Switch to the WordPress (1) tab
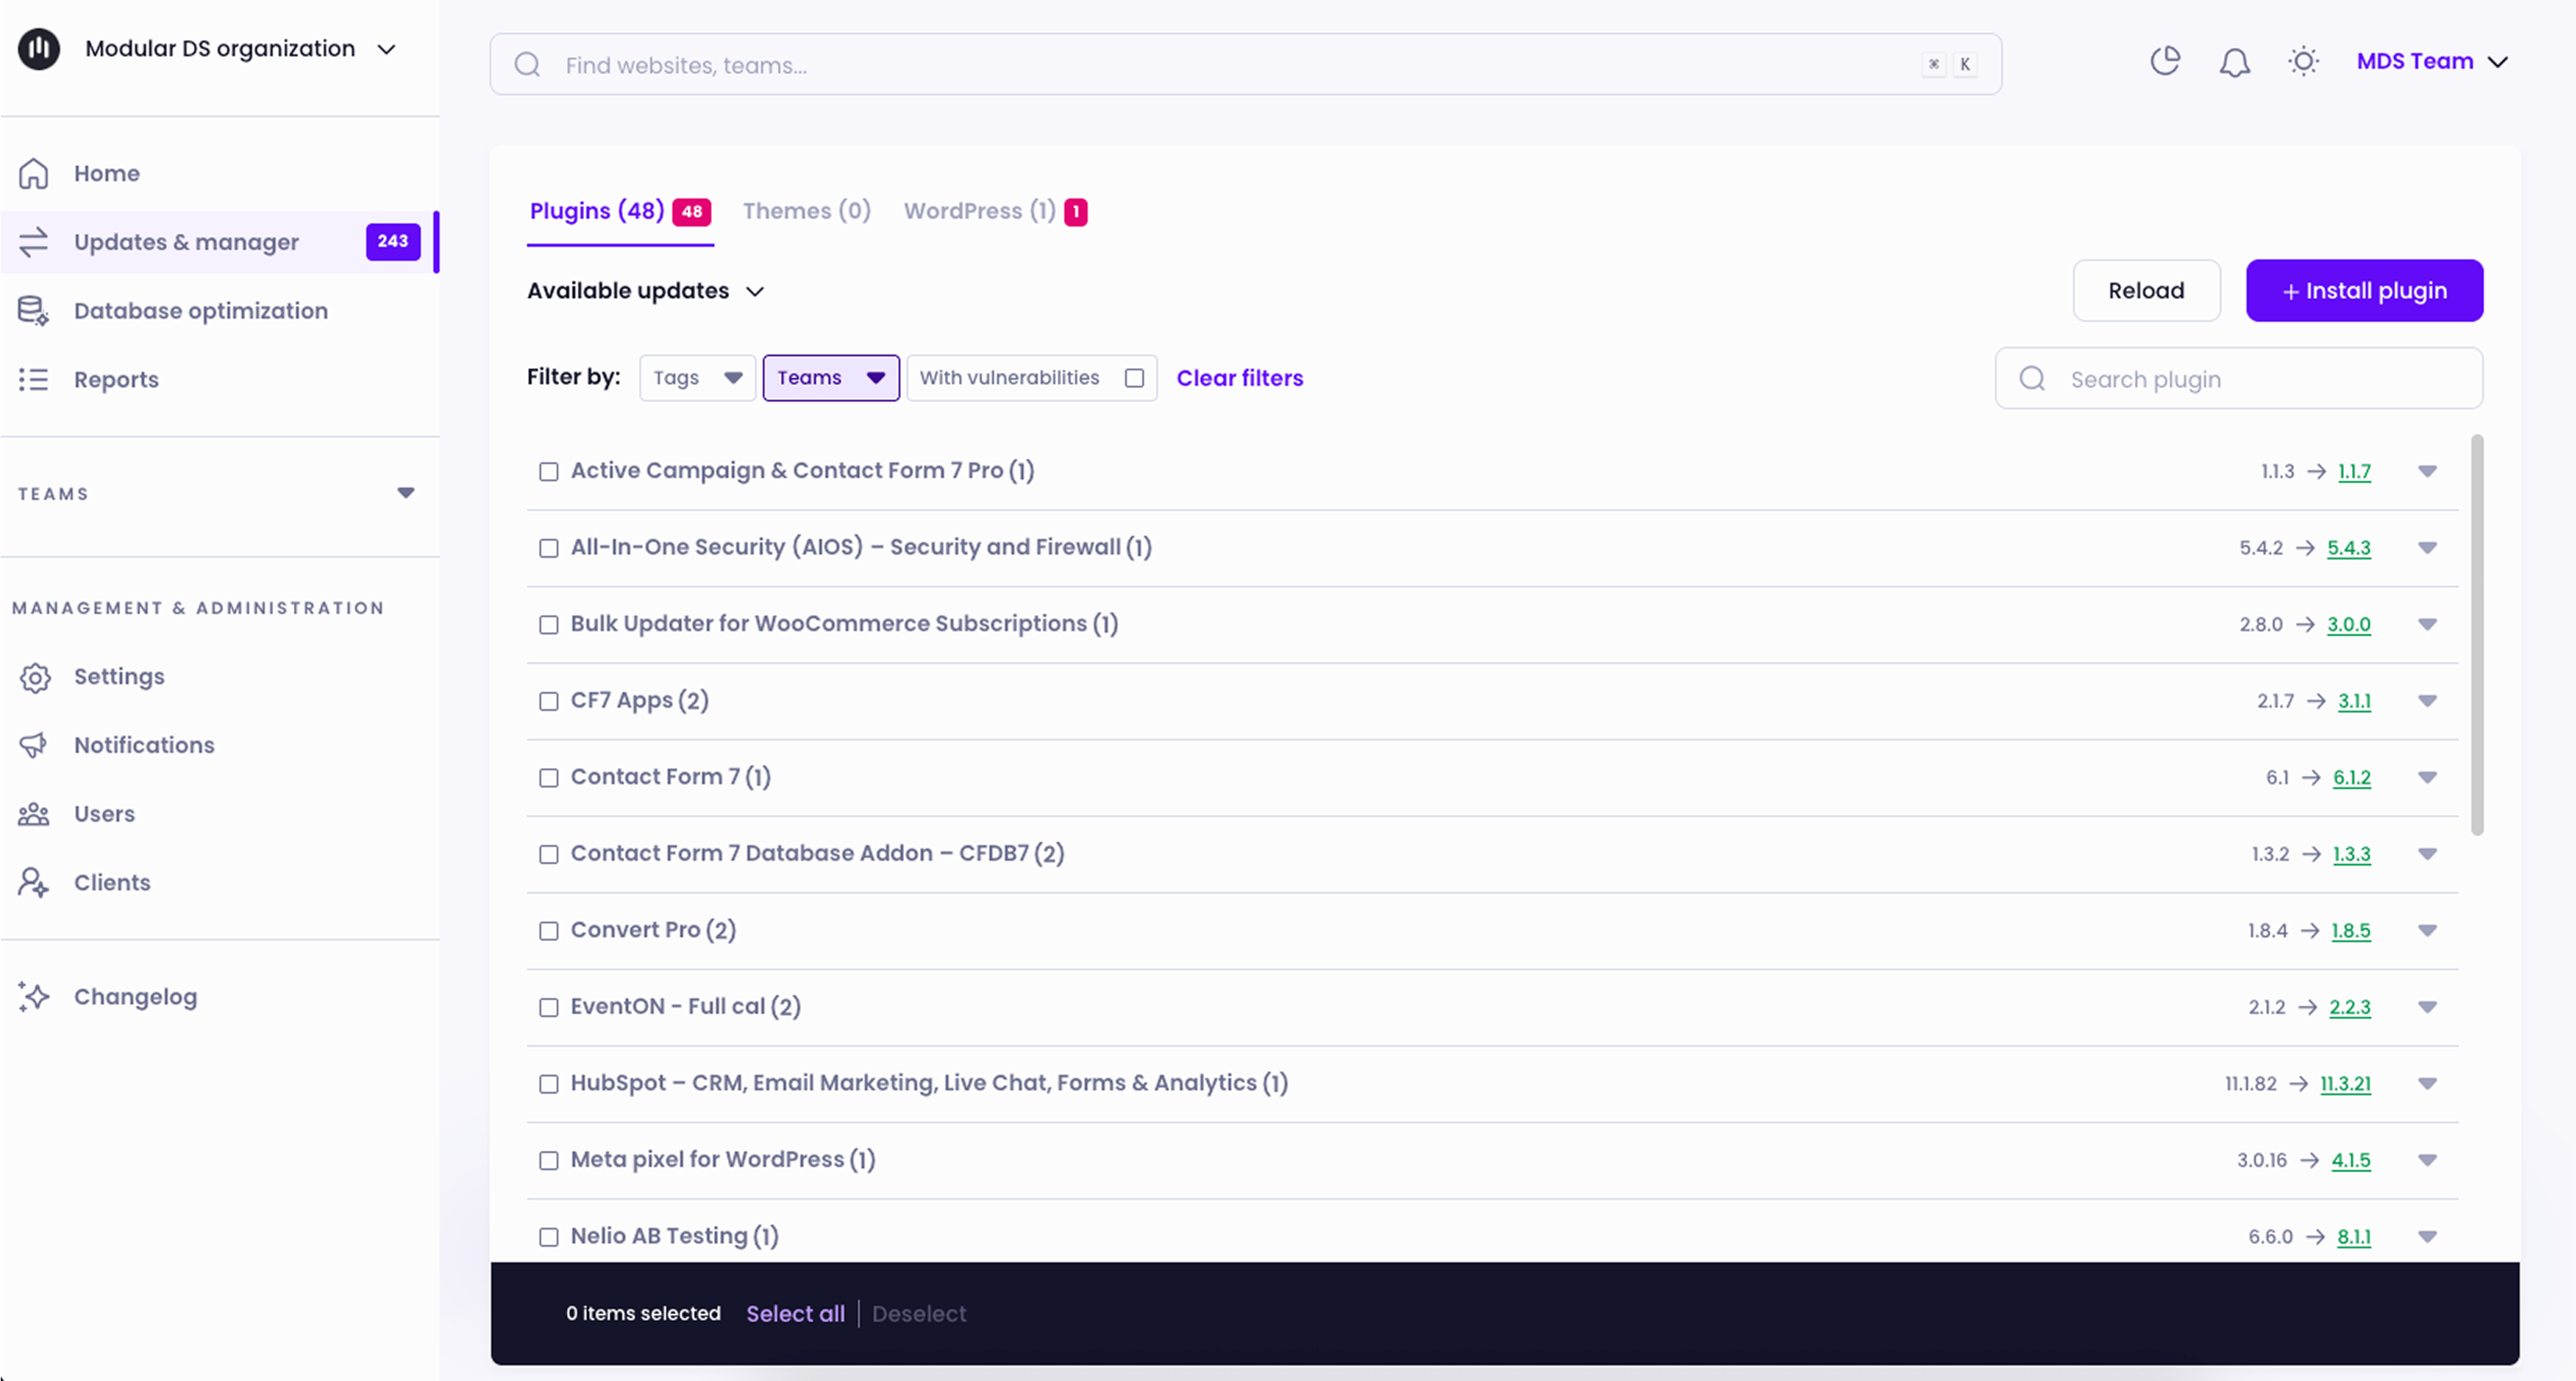The height and width of the screenshot is (1381, 2576). [980, 211]
